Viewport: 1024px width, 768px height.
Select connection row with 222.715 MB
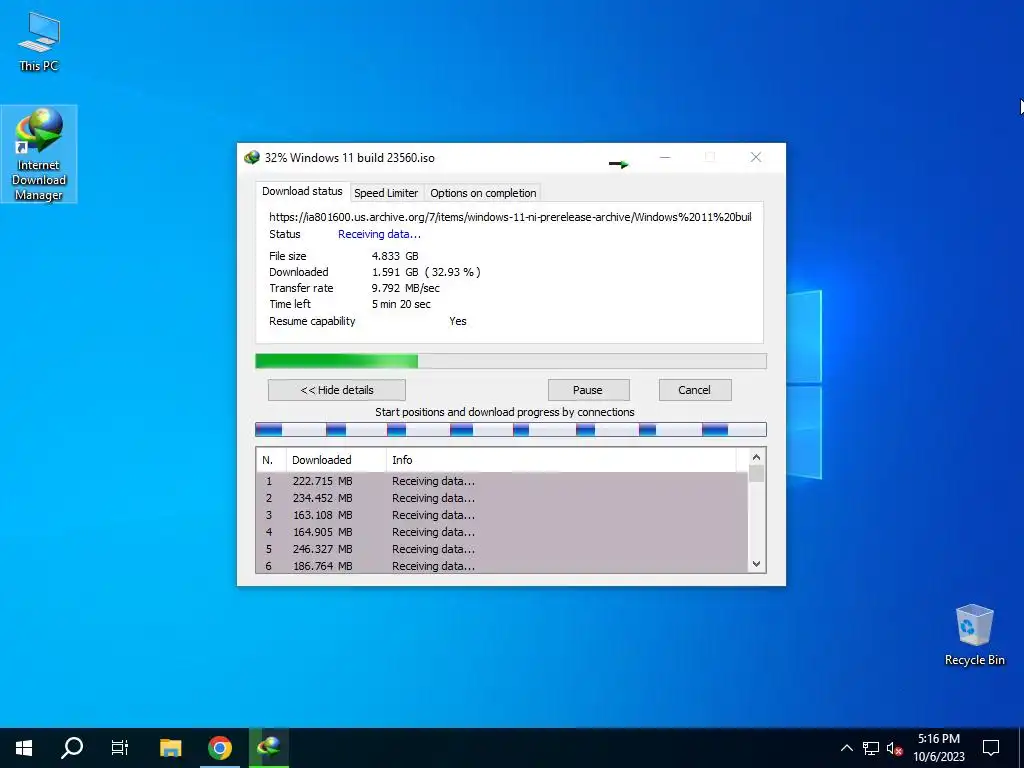click(502, 481)
